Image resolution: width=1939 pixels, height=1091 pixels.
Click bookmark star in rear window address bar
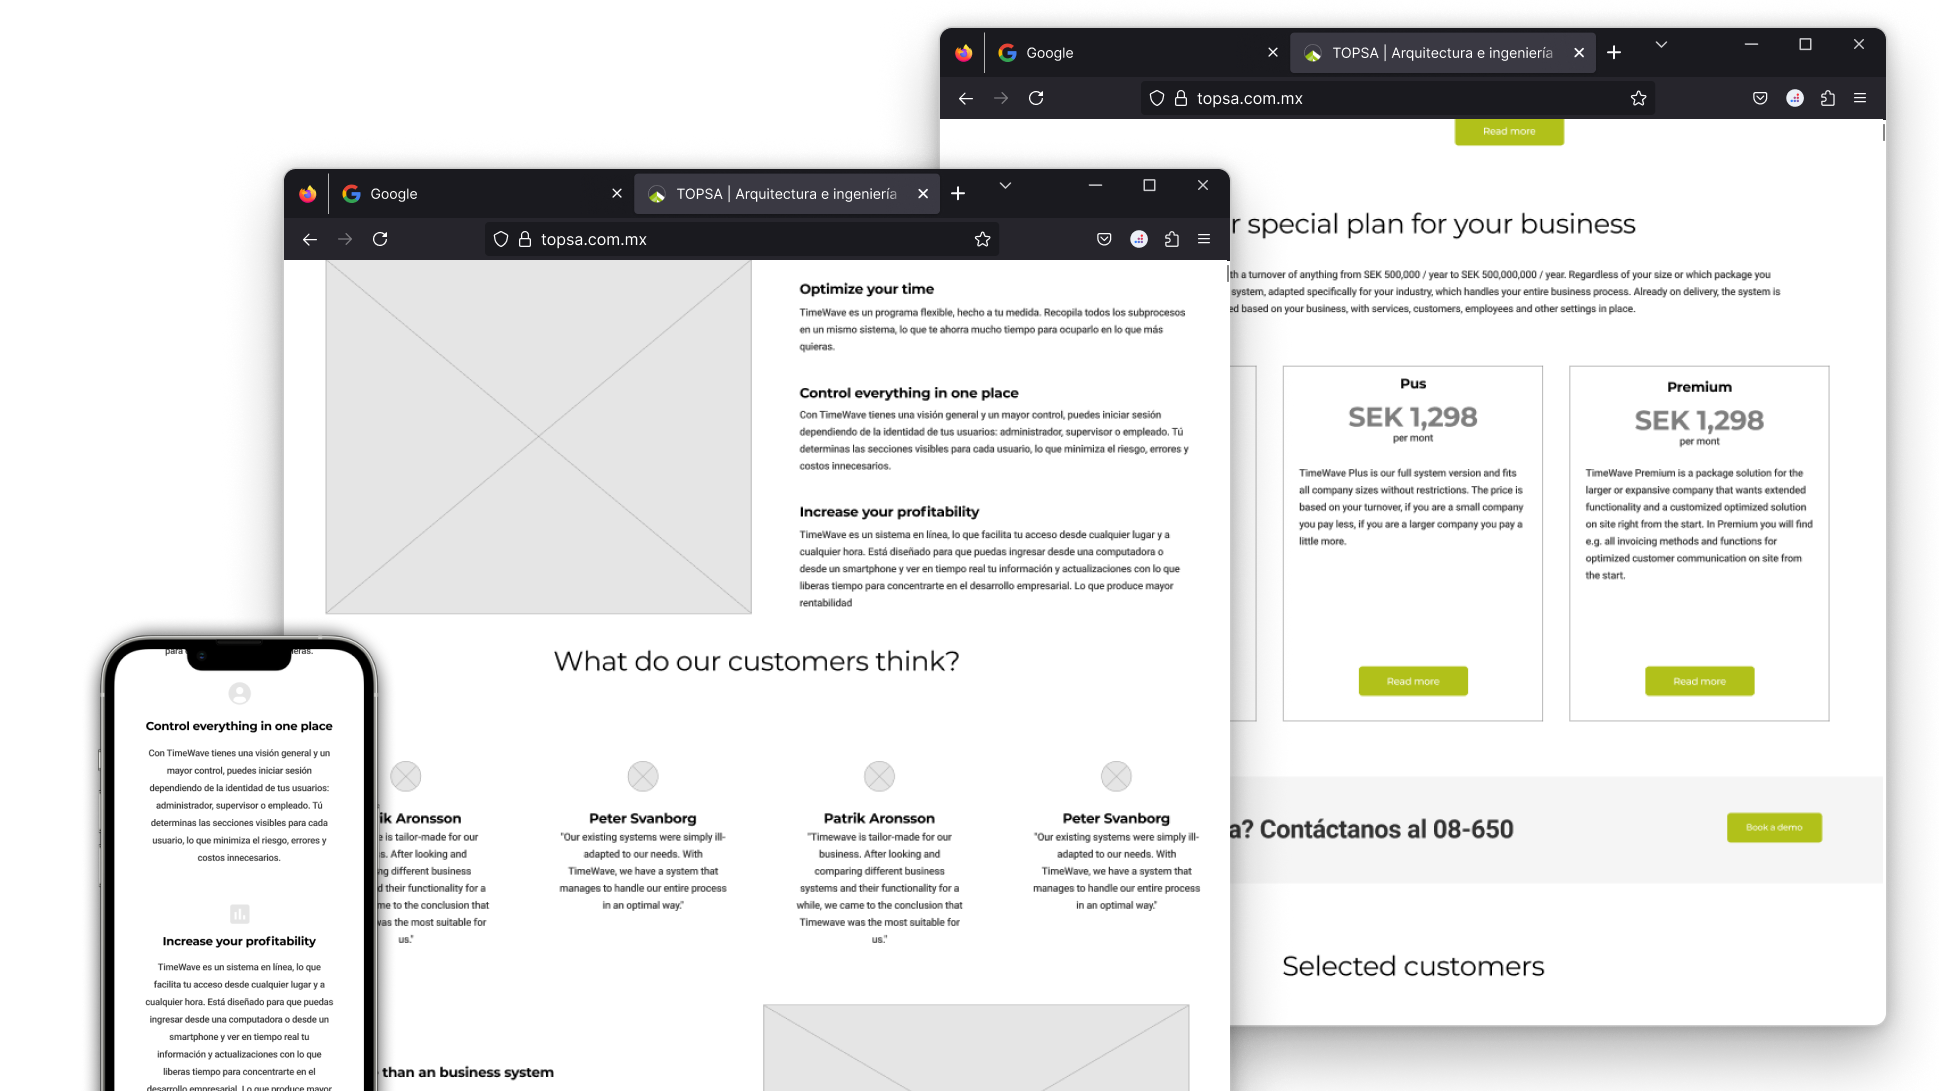1638,98
